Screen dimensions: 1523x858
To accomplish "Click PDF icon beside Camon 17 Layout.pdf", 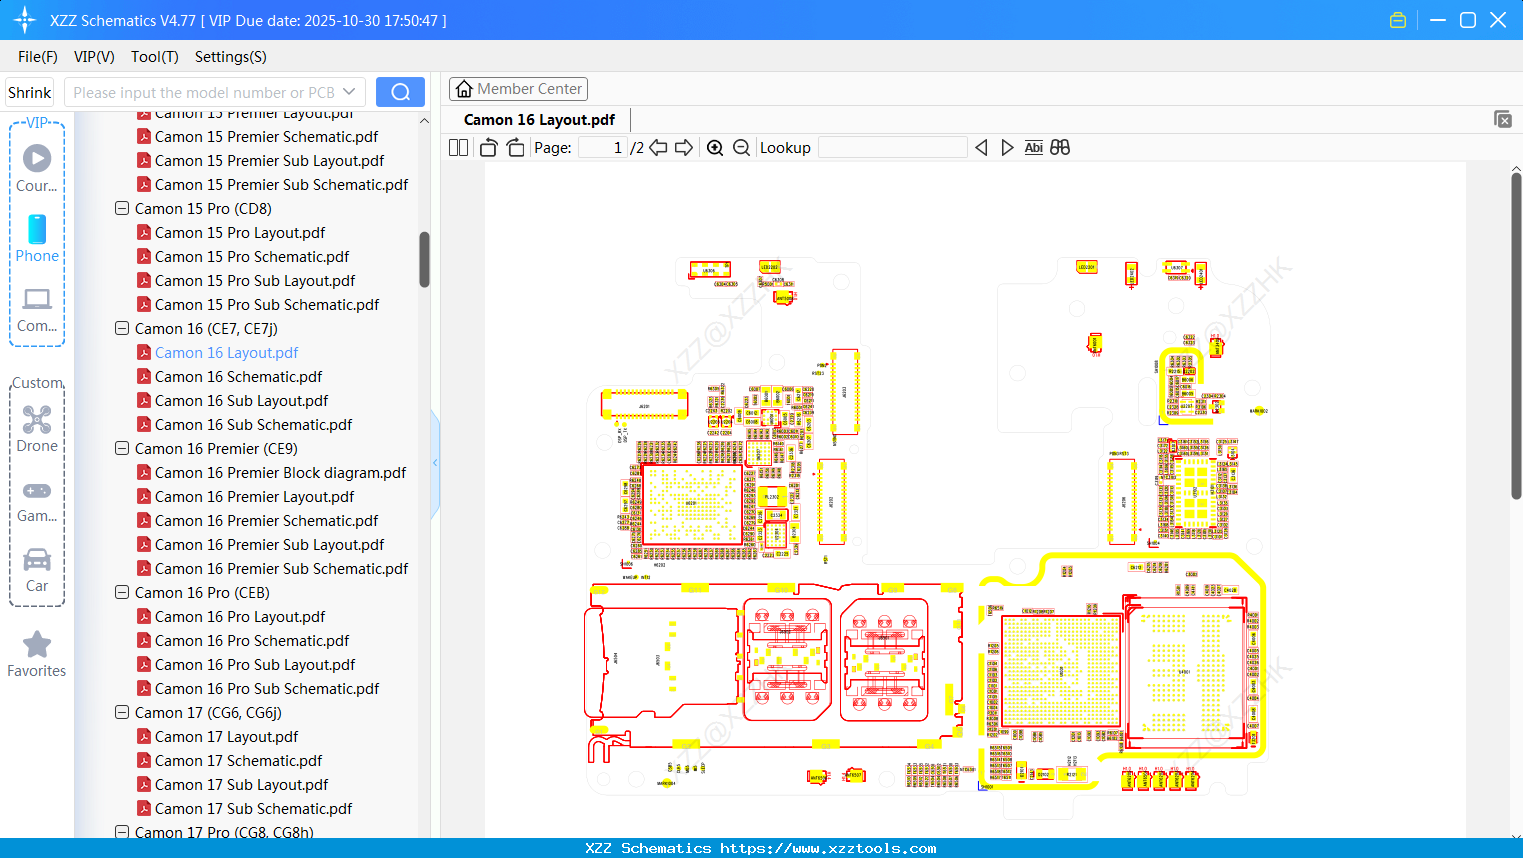I will point(144,736).
